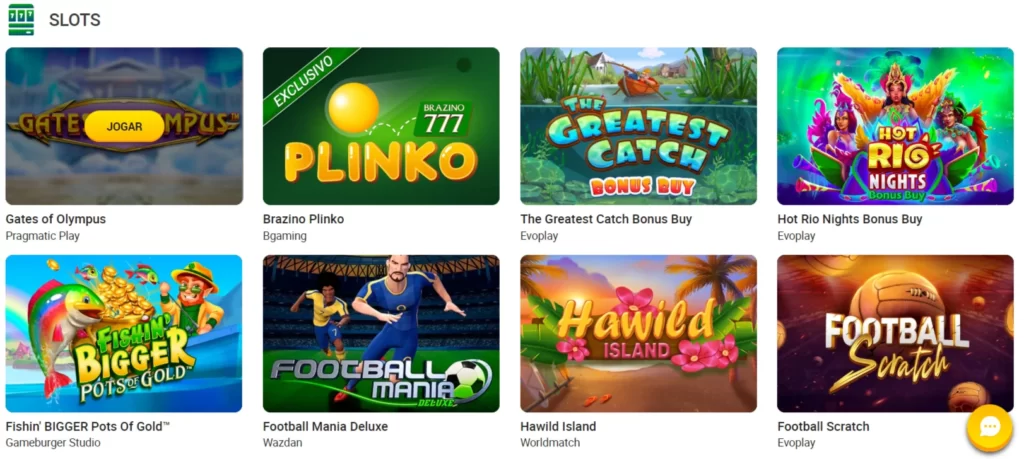Click the Worldmatch provider label
Viewport: 1024px width, 459px height.
point(550,443)
